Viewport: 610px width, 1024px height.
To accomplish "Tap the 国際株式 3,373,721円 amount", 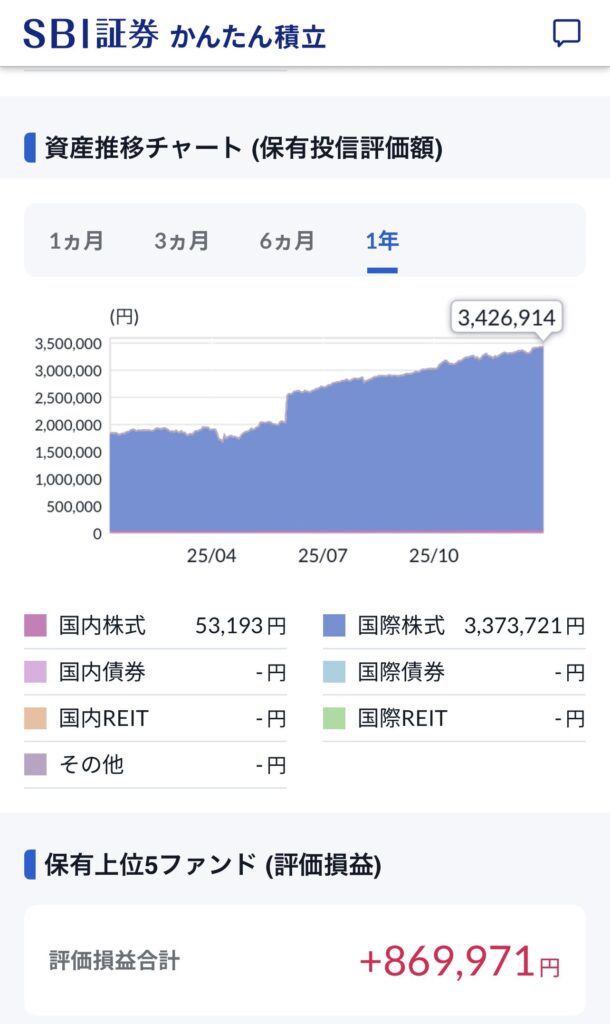I will pyautogui.click(x=524, y=627).
